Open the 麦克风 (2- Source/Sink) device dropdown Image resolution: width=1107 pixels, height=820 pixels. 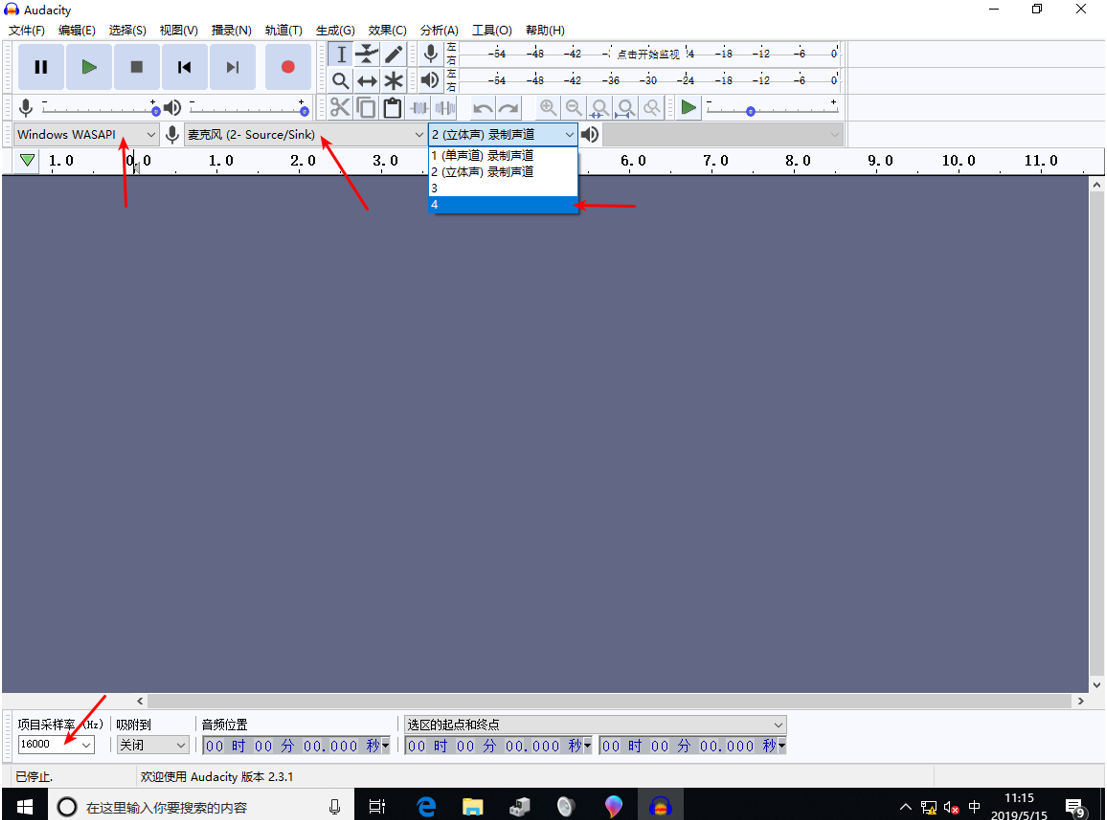tap(305, 134)
